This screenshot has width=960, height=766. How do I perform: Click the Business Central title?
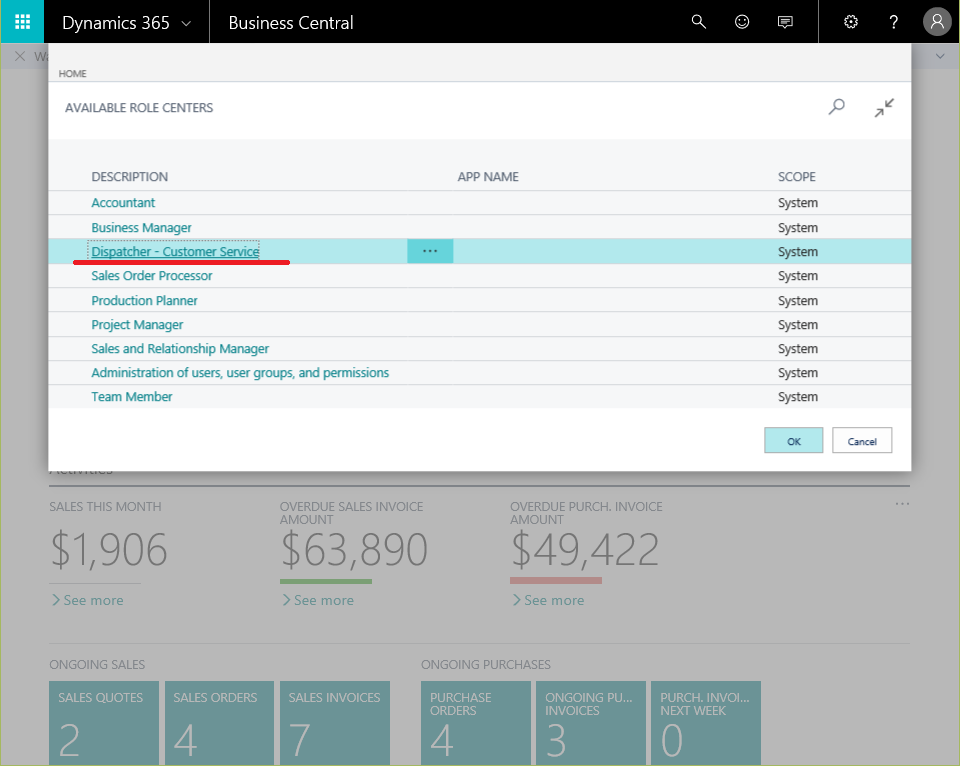291,23
